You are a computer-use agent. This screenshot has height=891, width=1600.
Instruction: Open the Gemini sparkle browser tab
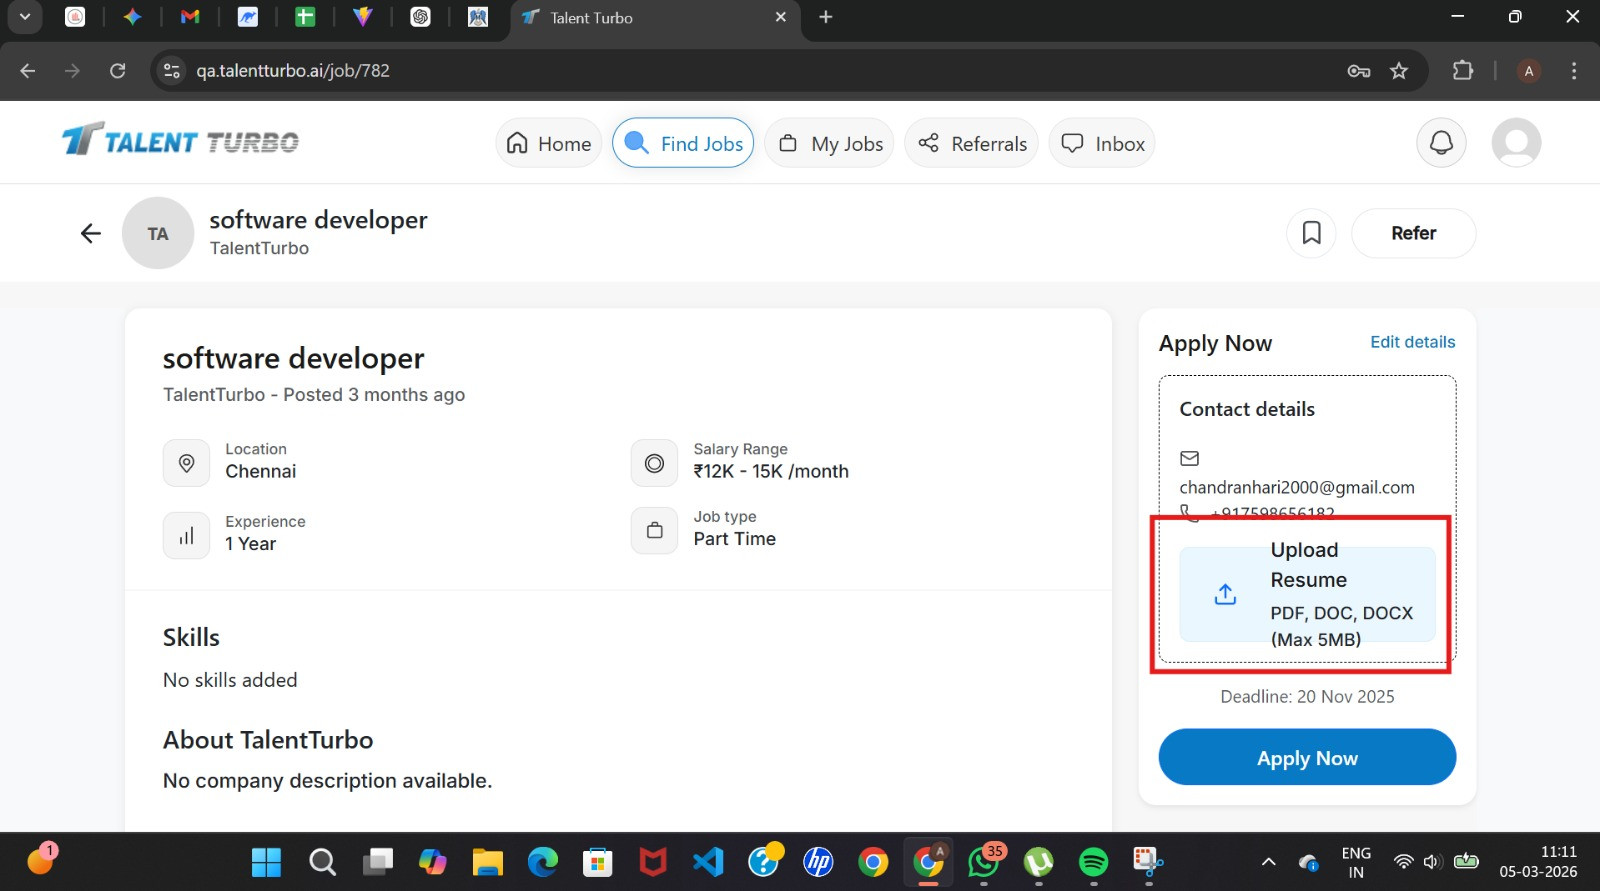click(x=132, y=17)
